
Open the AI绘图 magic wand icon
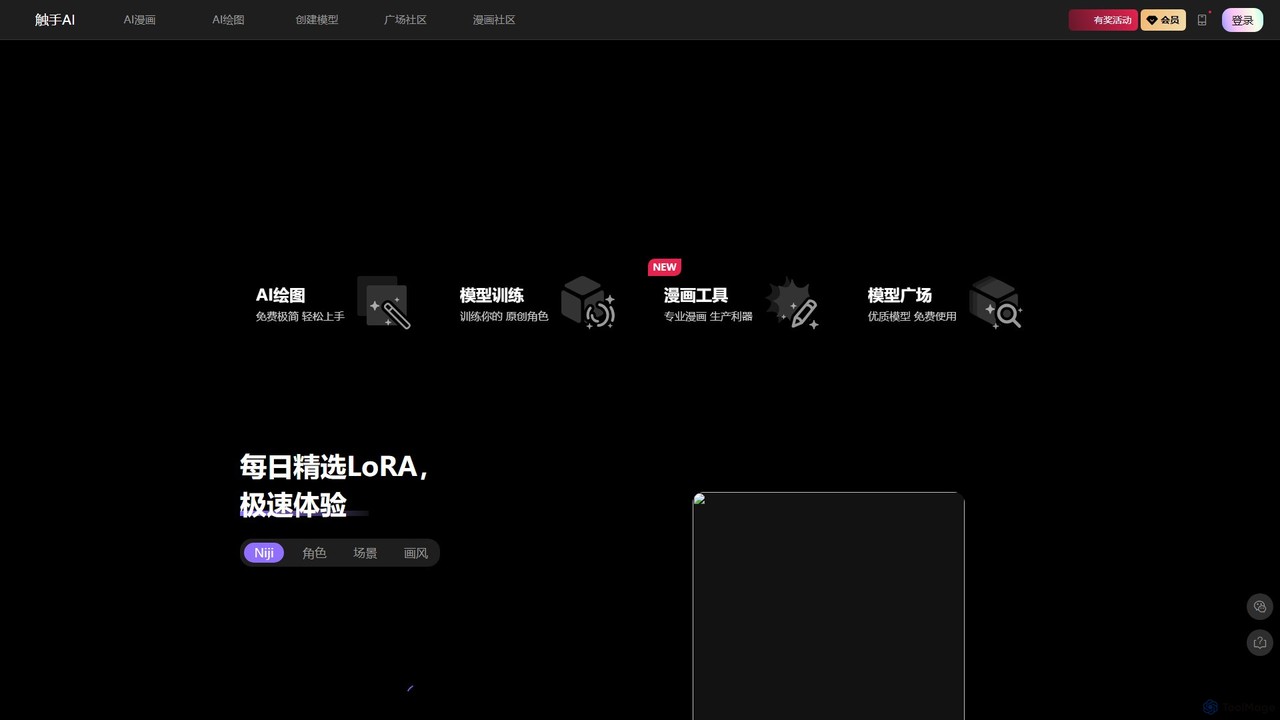pyautogui.click(x=384, y=302)
